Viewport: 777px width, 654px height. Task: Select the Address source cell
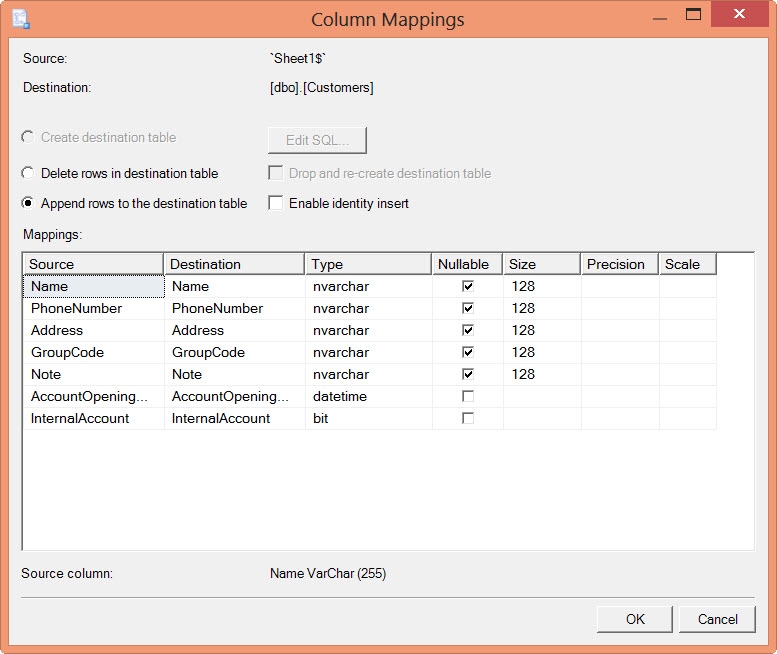(x=94, y=330)
